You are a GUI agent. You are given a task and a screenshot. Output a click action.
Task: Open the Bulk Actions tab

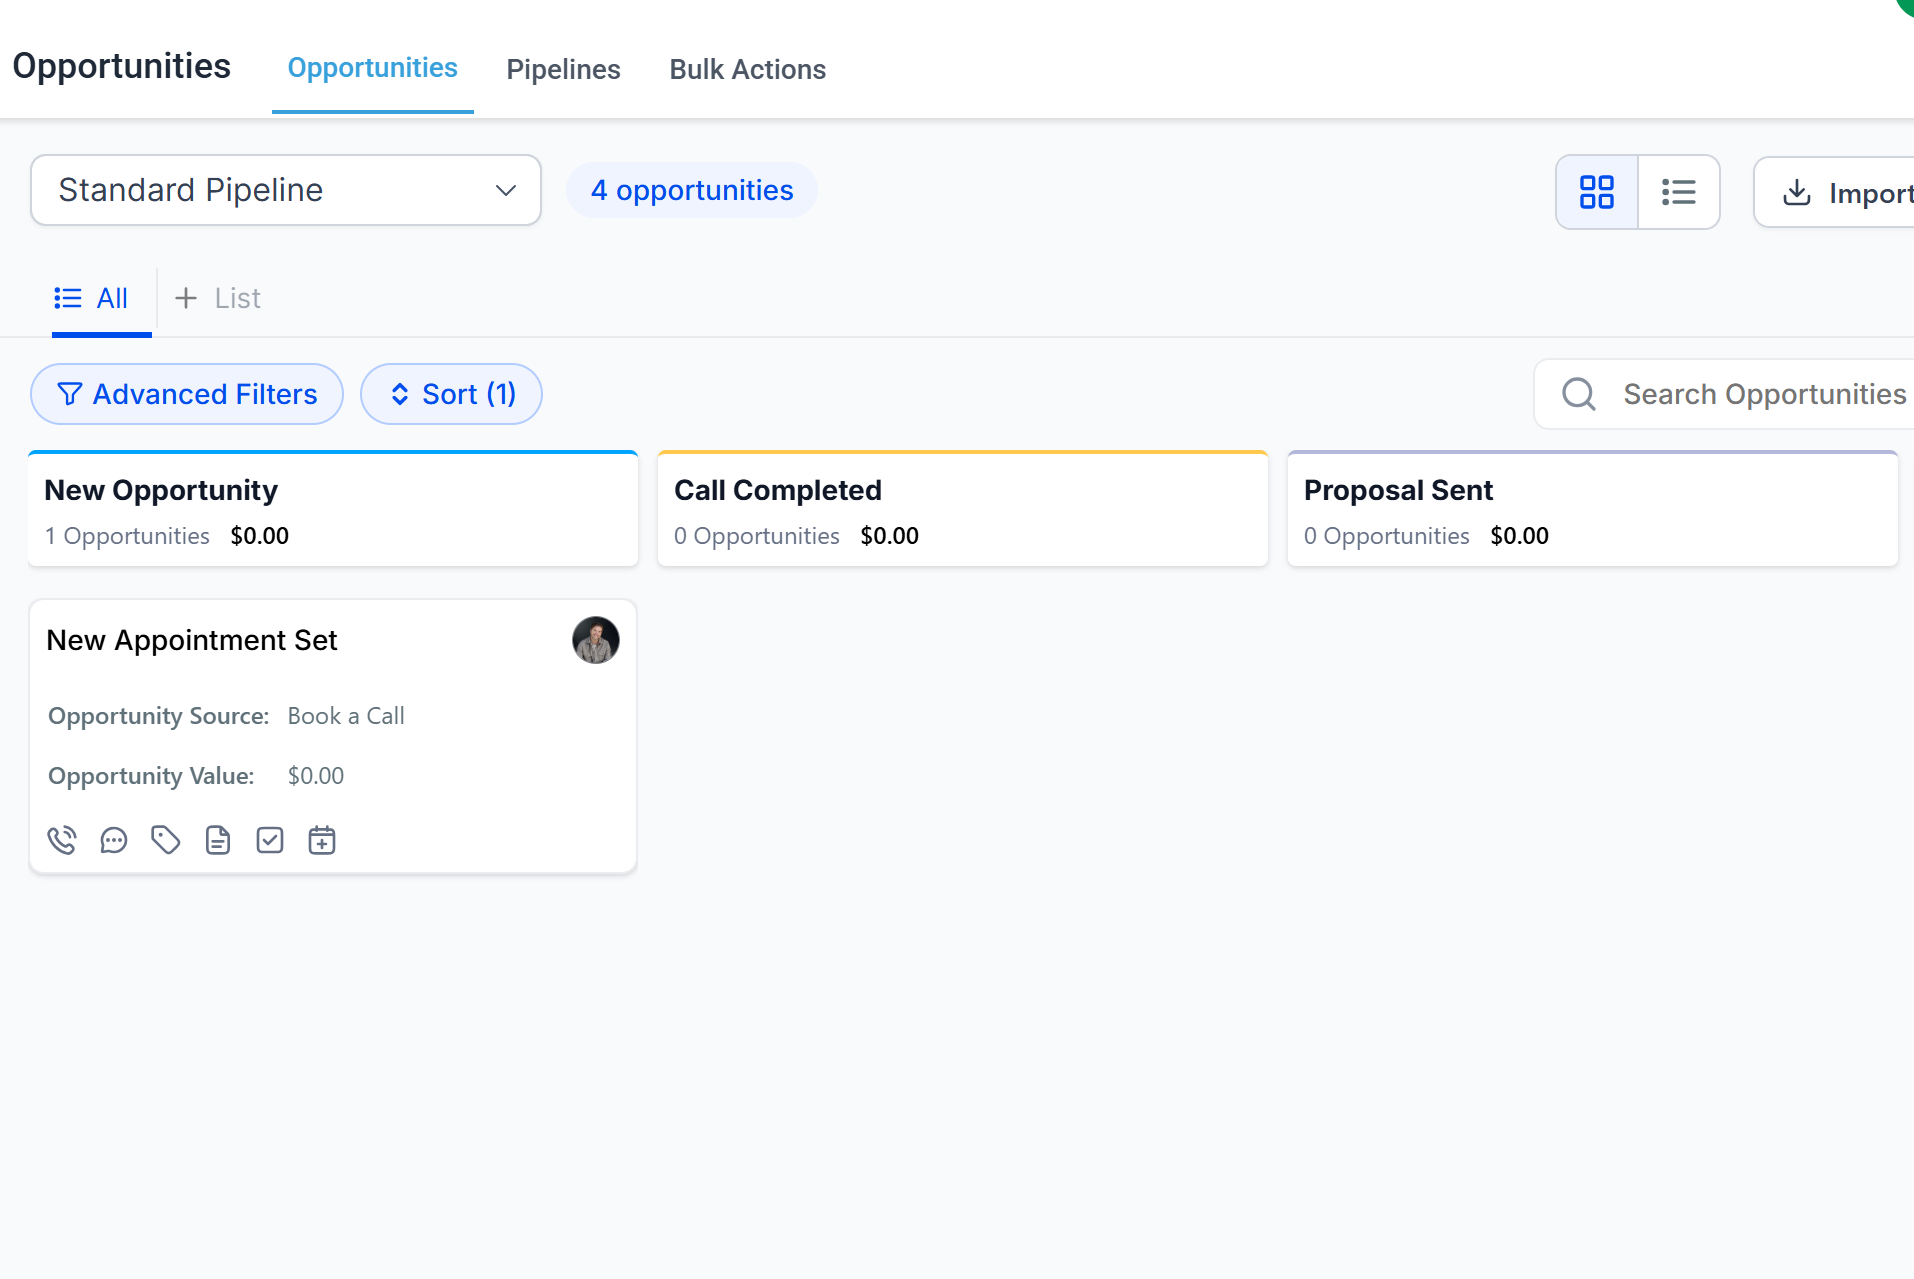coord(747,69)
